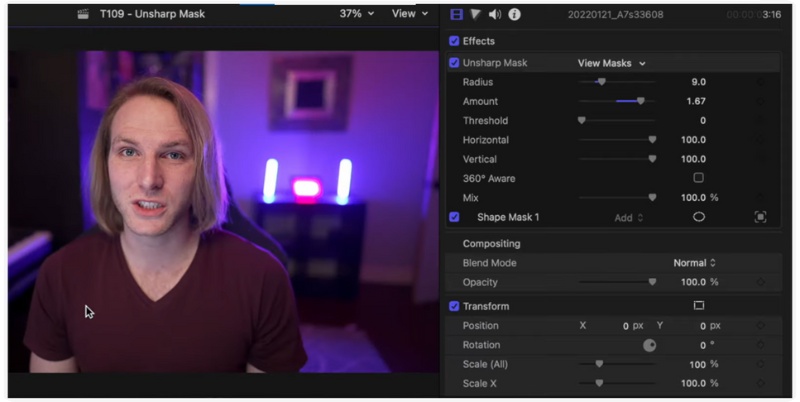Enable the 360° Aware checkbox

click(x=699, y=178)
